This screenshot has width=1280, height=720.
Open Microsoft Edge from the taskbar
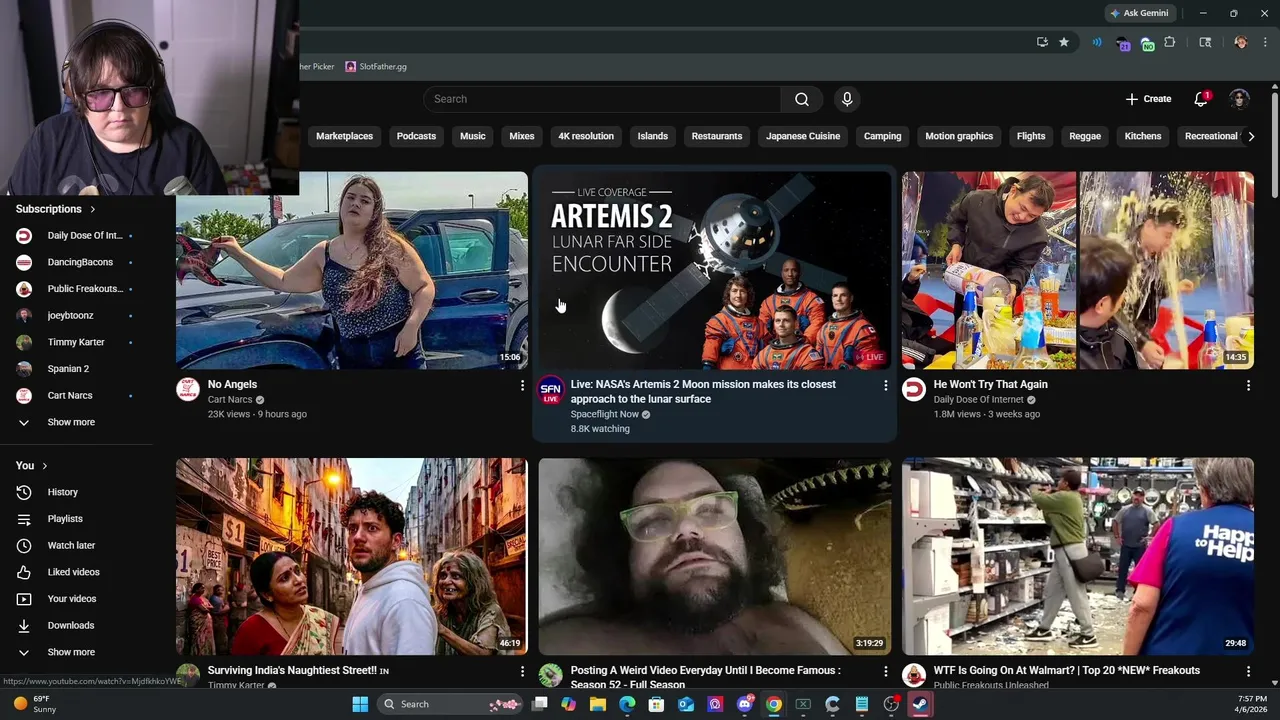[627, 704]
